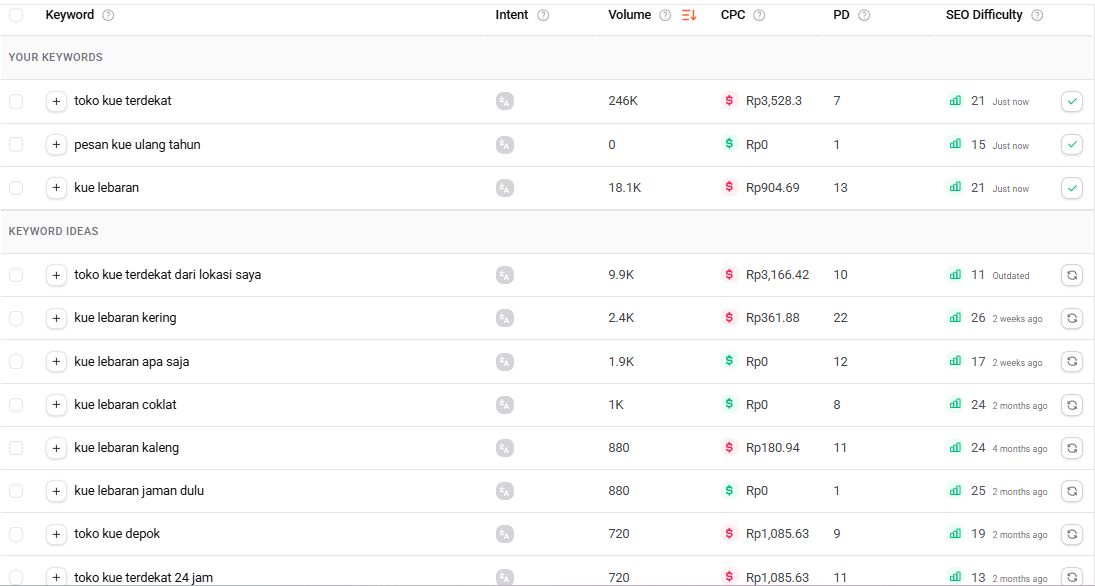Screen dimensions: 1095x586
Task: Refresh SEO difficulty for toko kue terdekat dari lokasi saya
Action: 1072,275
